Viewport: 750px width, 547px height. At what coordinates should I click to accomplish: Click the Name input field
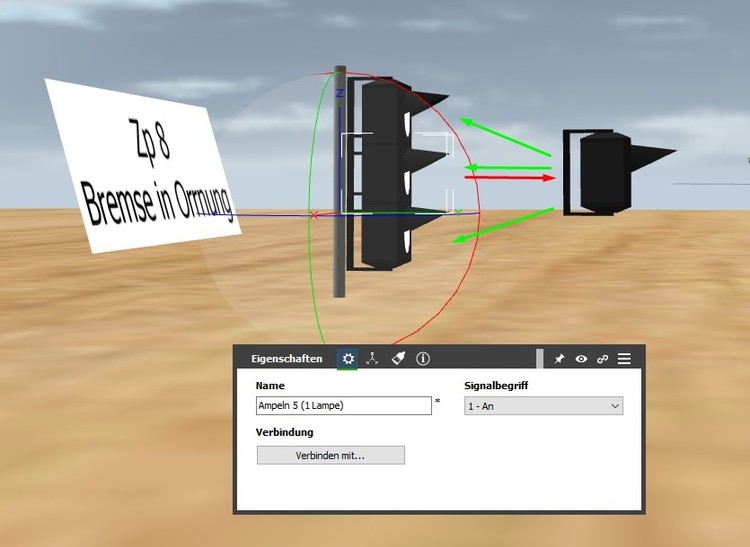(343, 405)
